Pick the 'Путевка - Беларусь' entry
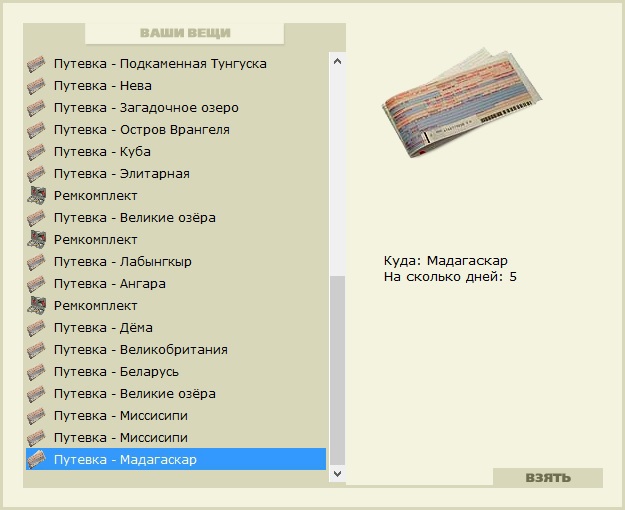 [x=176, y=372]
